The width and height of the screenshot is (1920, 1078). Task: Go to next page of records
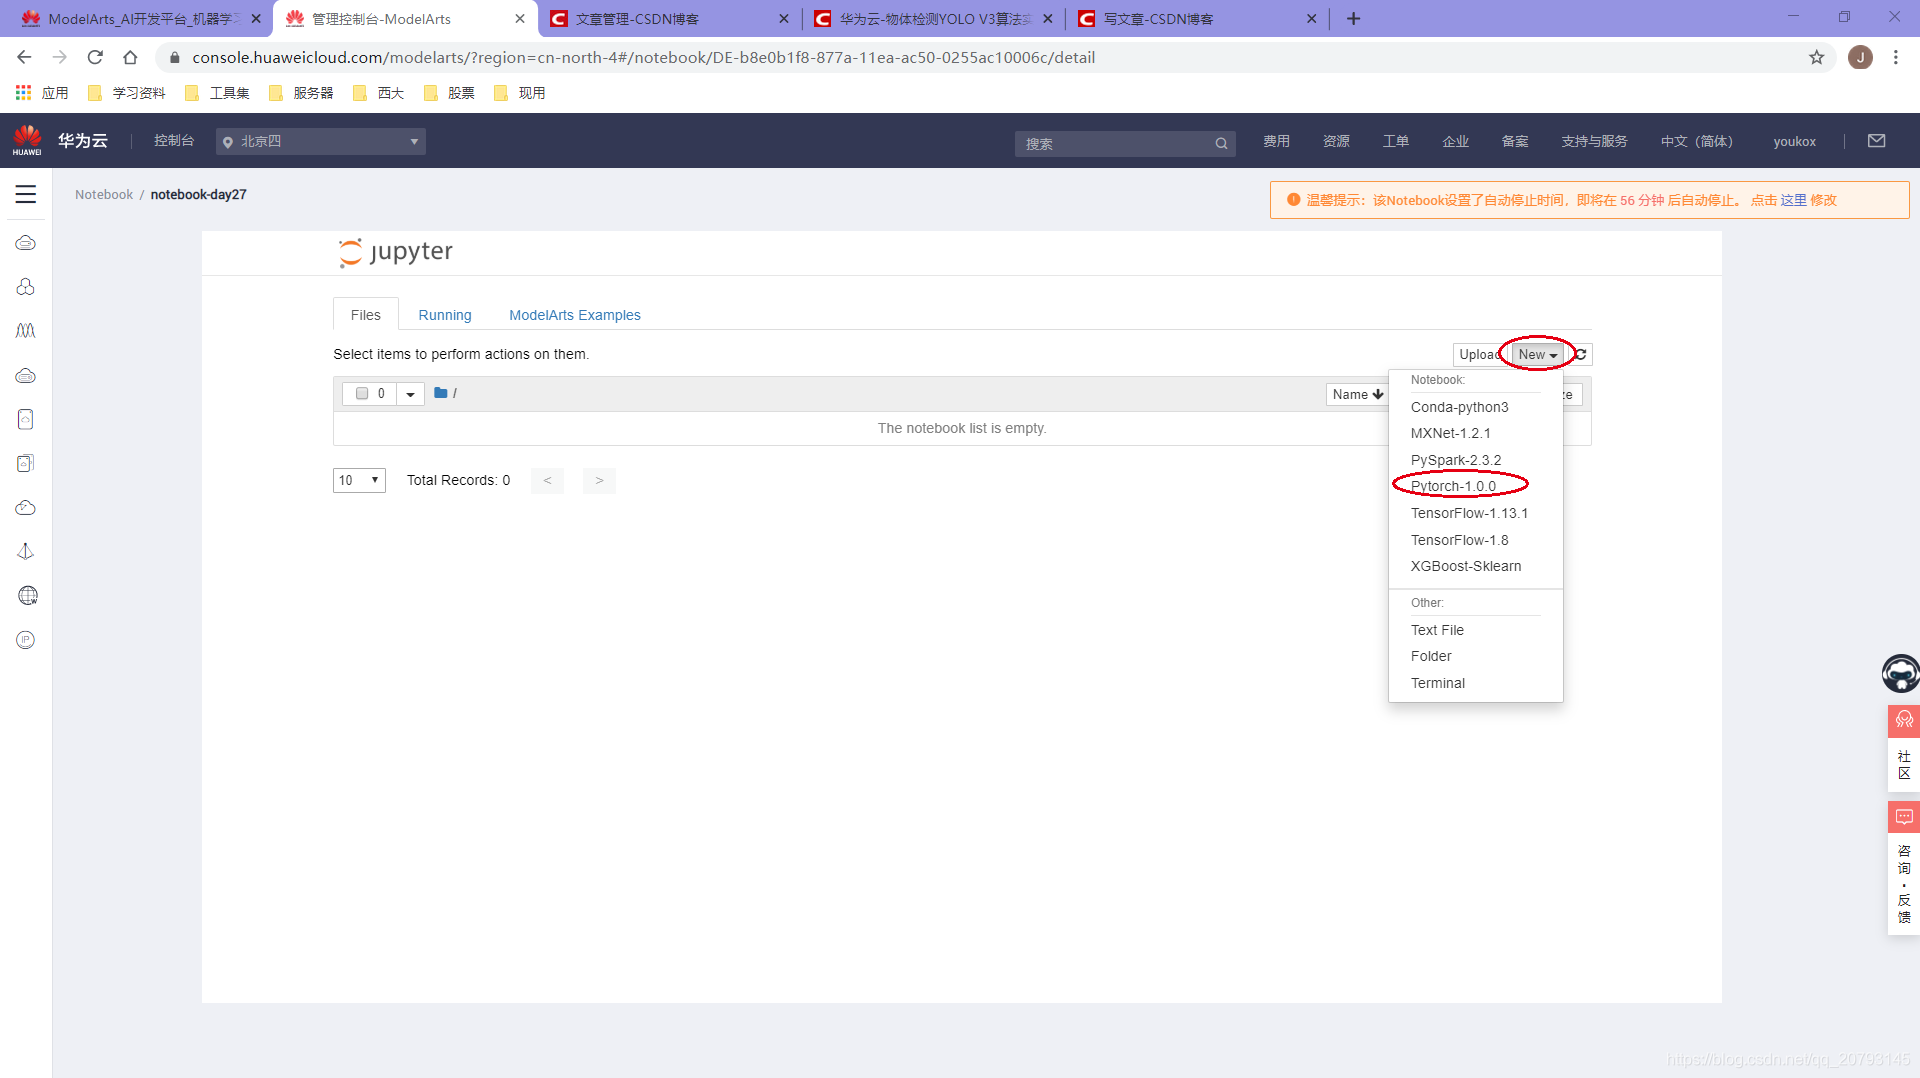click(599, 480)
